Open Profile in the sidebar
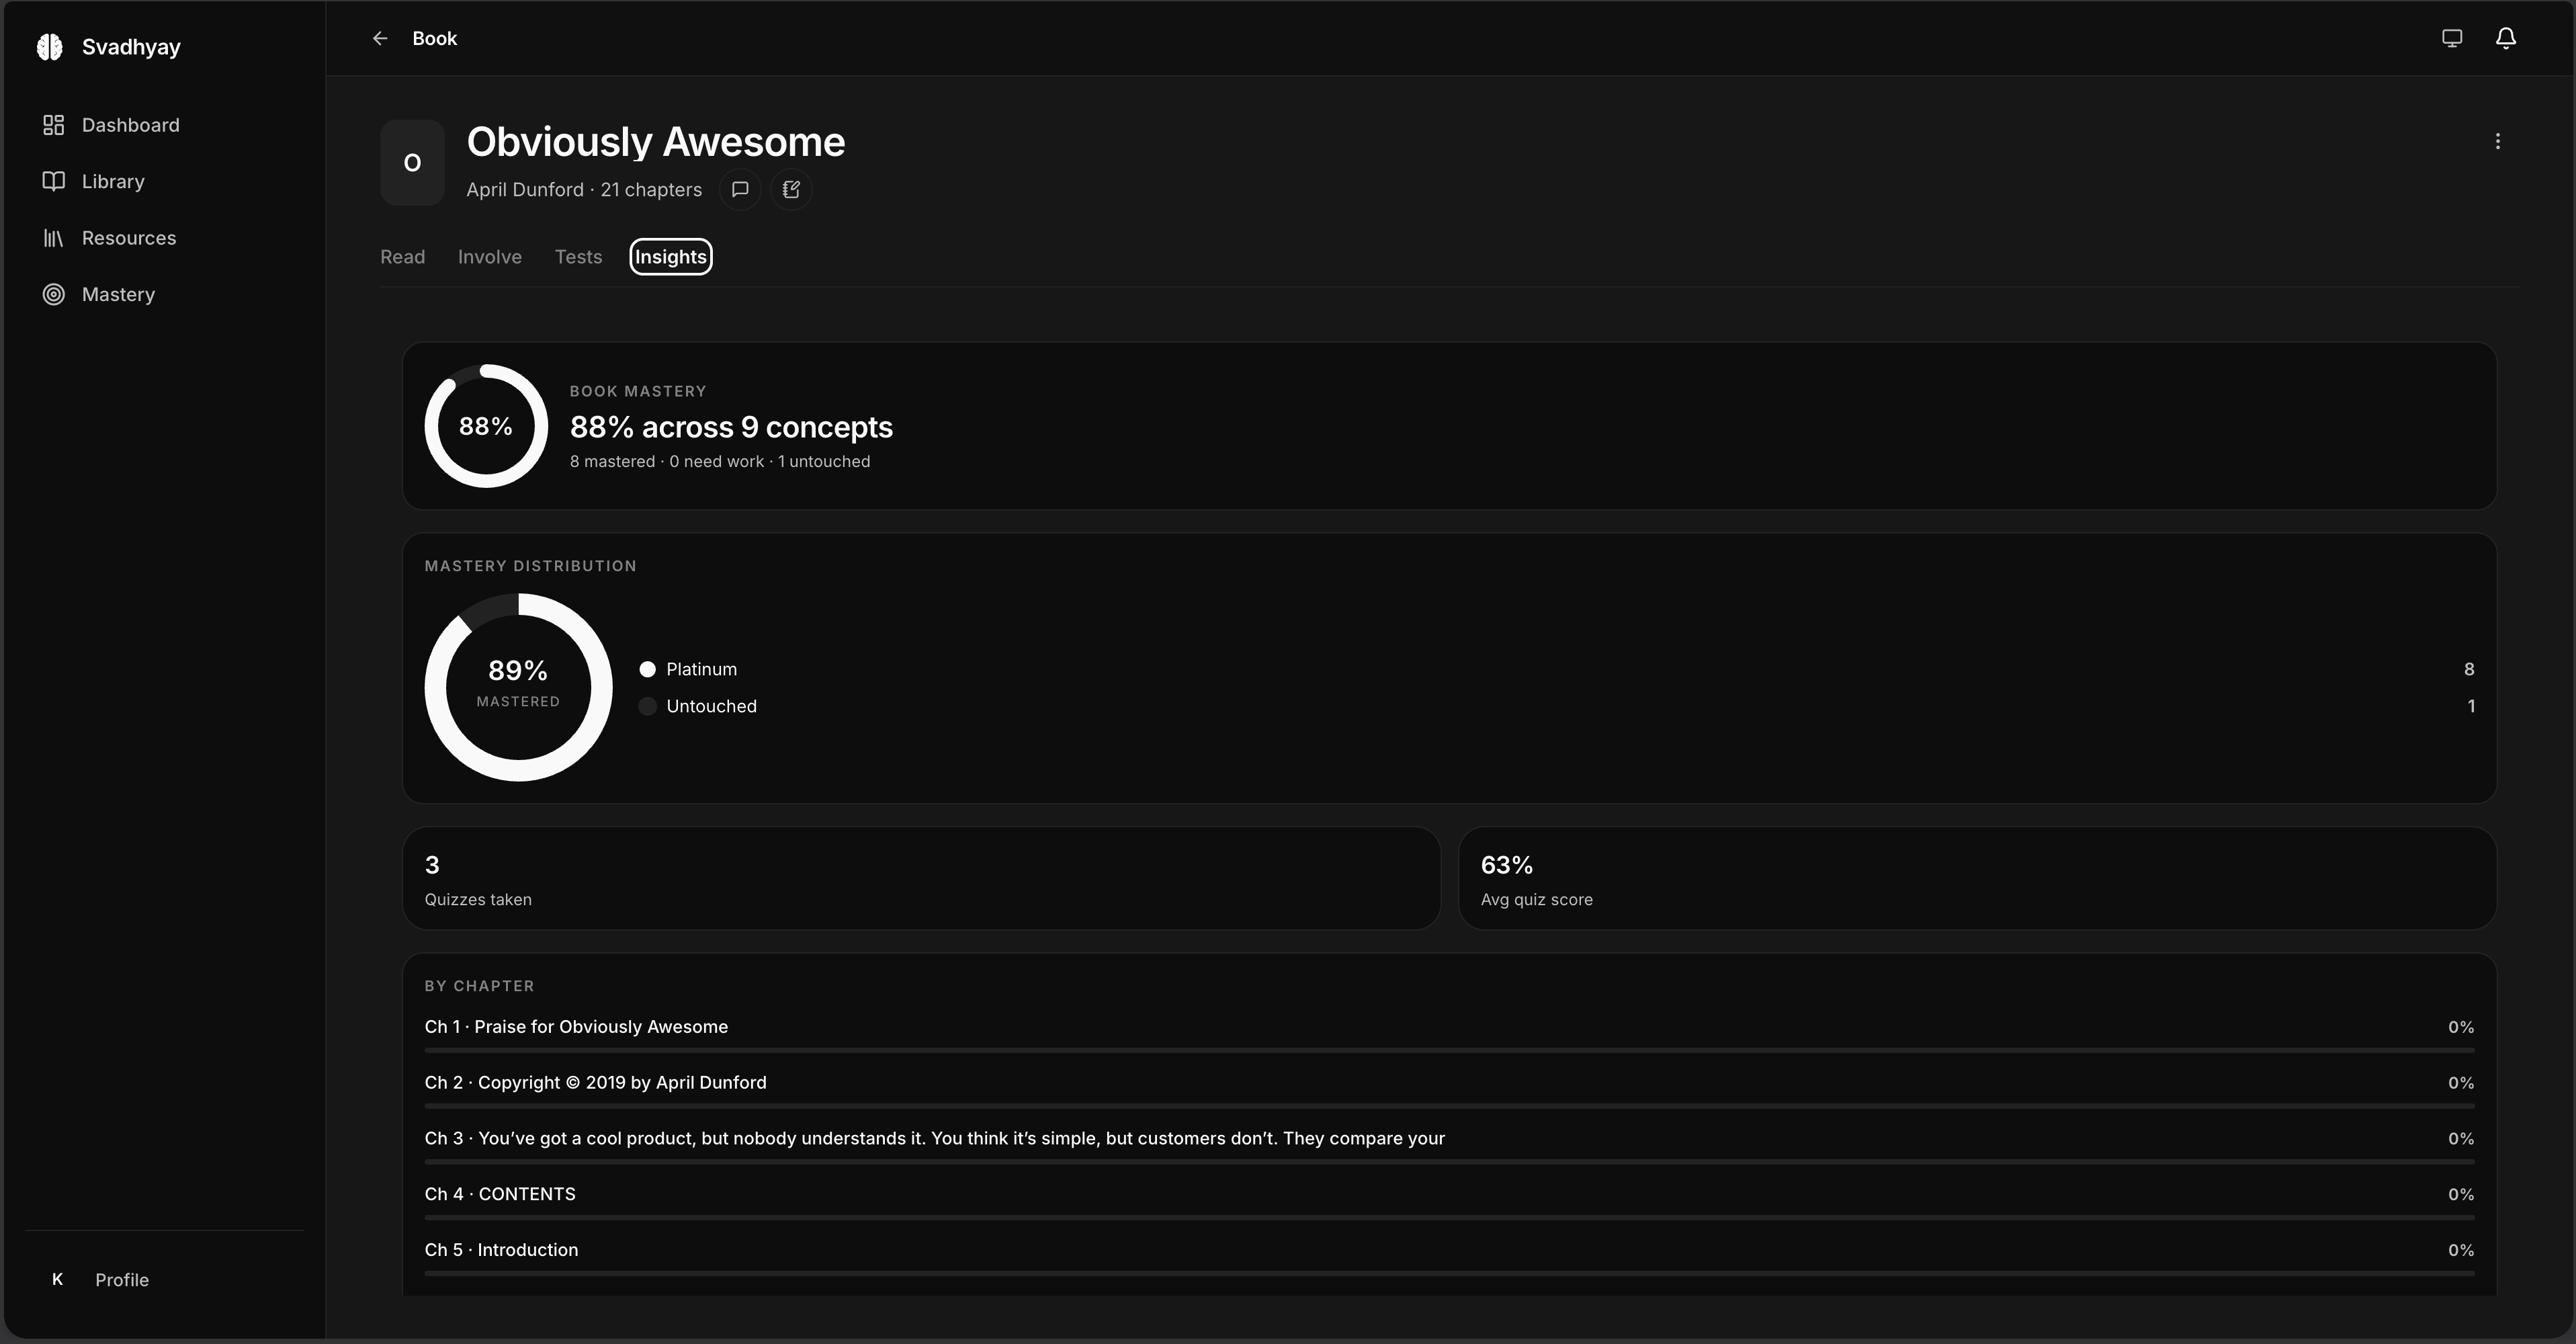Image resolution: width=2576 pixels, height=1344 pixels. (x=122, y=1280)
